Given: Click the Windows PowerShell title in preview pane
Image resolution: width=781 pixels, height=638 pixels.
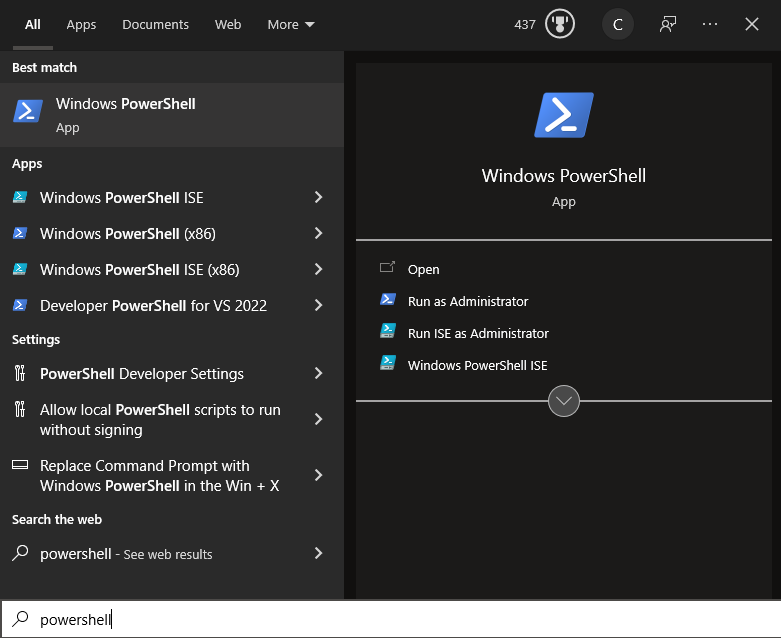Looking at the screenshot, I should coord(564,176).
